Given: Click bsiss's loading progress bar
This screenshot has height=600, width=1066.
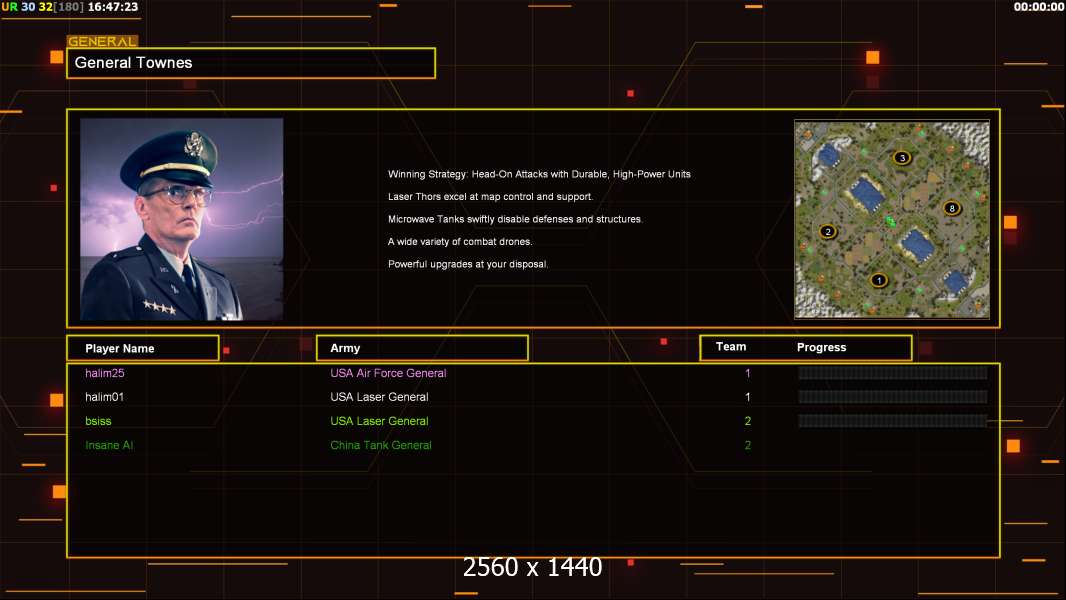Looking at the screenshot, I should (892, 421).
